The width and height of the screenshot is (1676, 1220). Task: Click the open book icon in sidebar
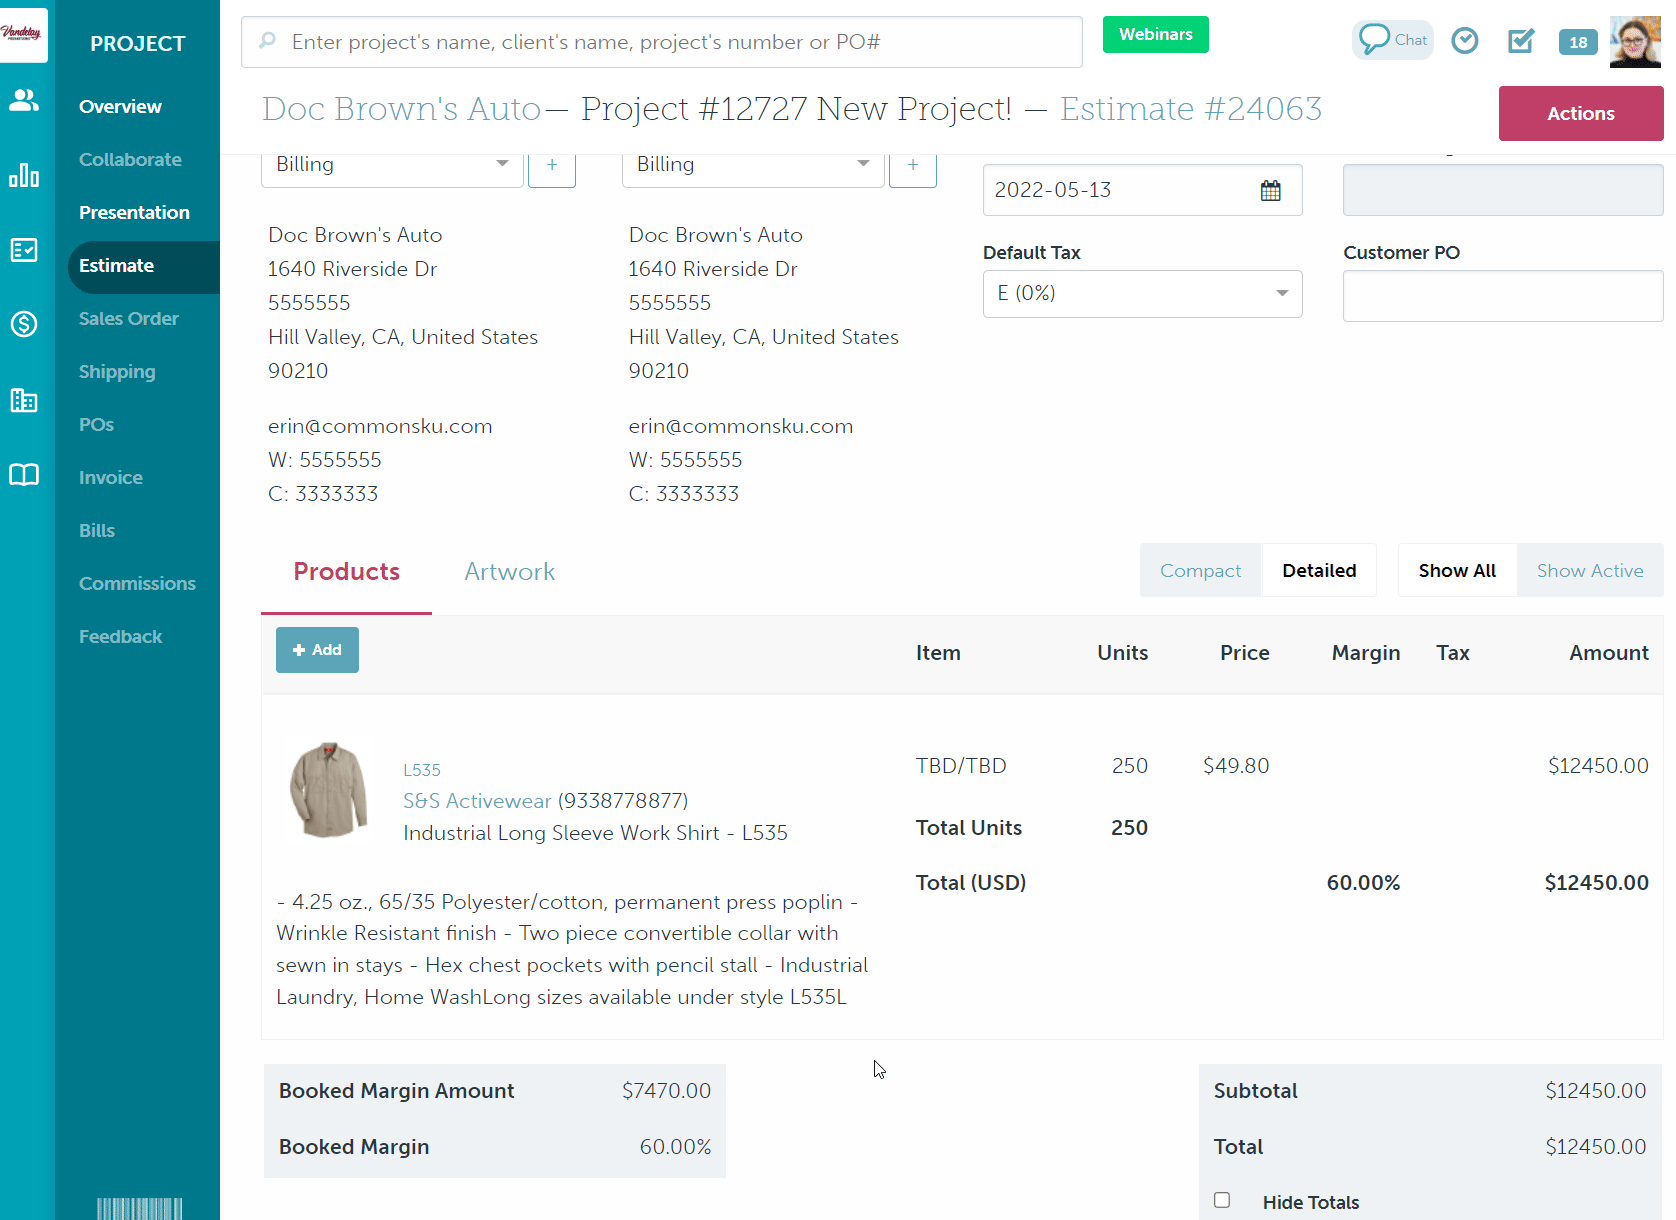[x=24, y=475]
